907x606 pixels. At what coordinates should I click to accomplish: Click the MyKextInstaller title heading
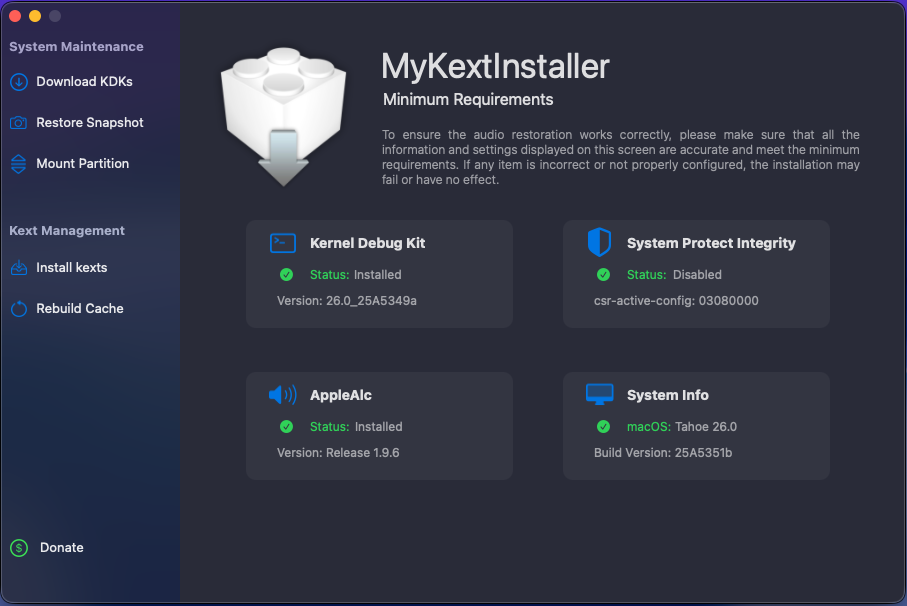[495, 66]
